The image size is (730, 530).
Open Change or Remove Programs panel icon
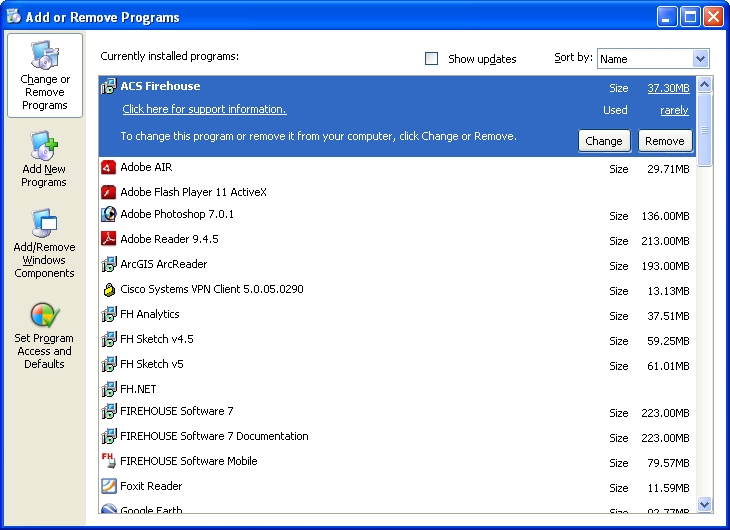click(x=45, y=55)
